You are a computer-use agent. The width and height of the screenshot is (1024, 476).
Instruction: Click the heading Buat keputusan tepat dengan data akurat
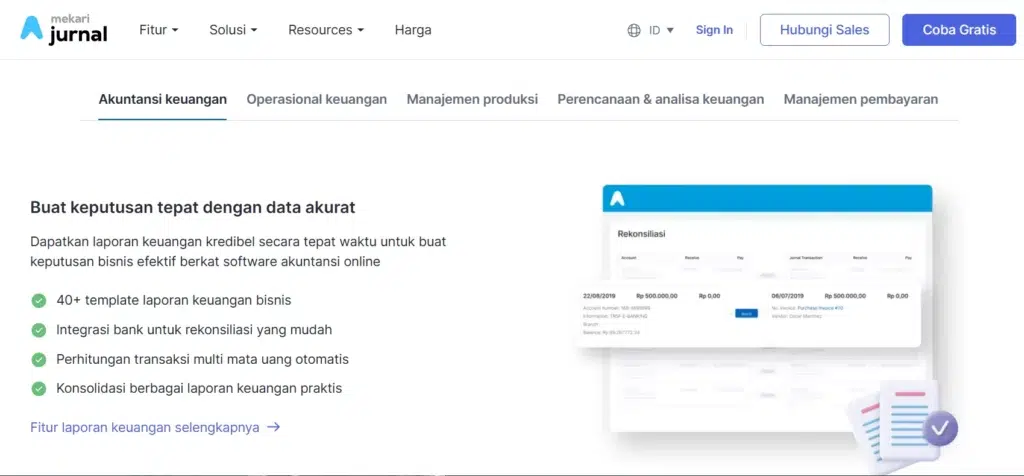193,208
